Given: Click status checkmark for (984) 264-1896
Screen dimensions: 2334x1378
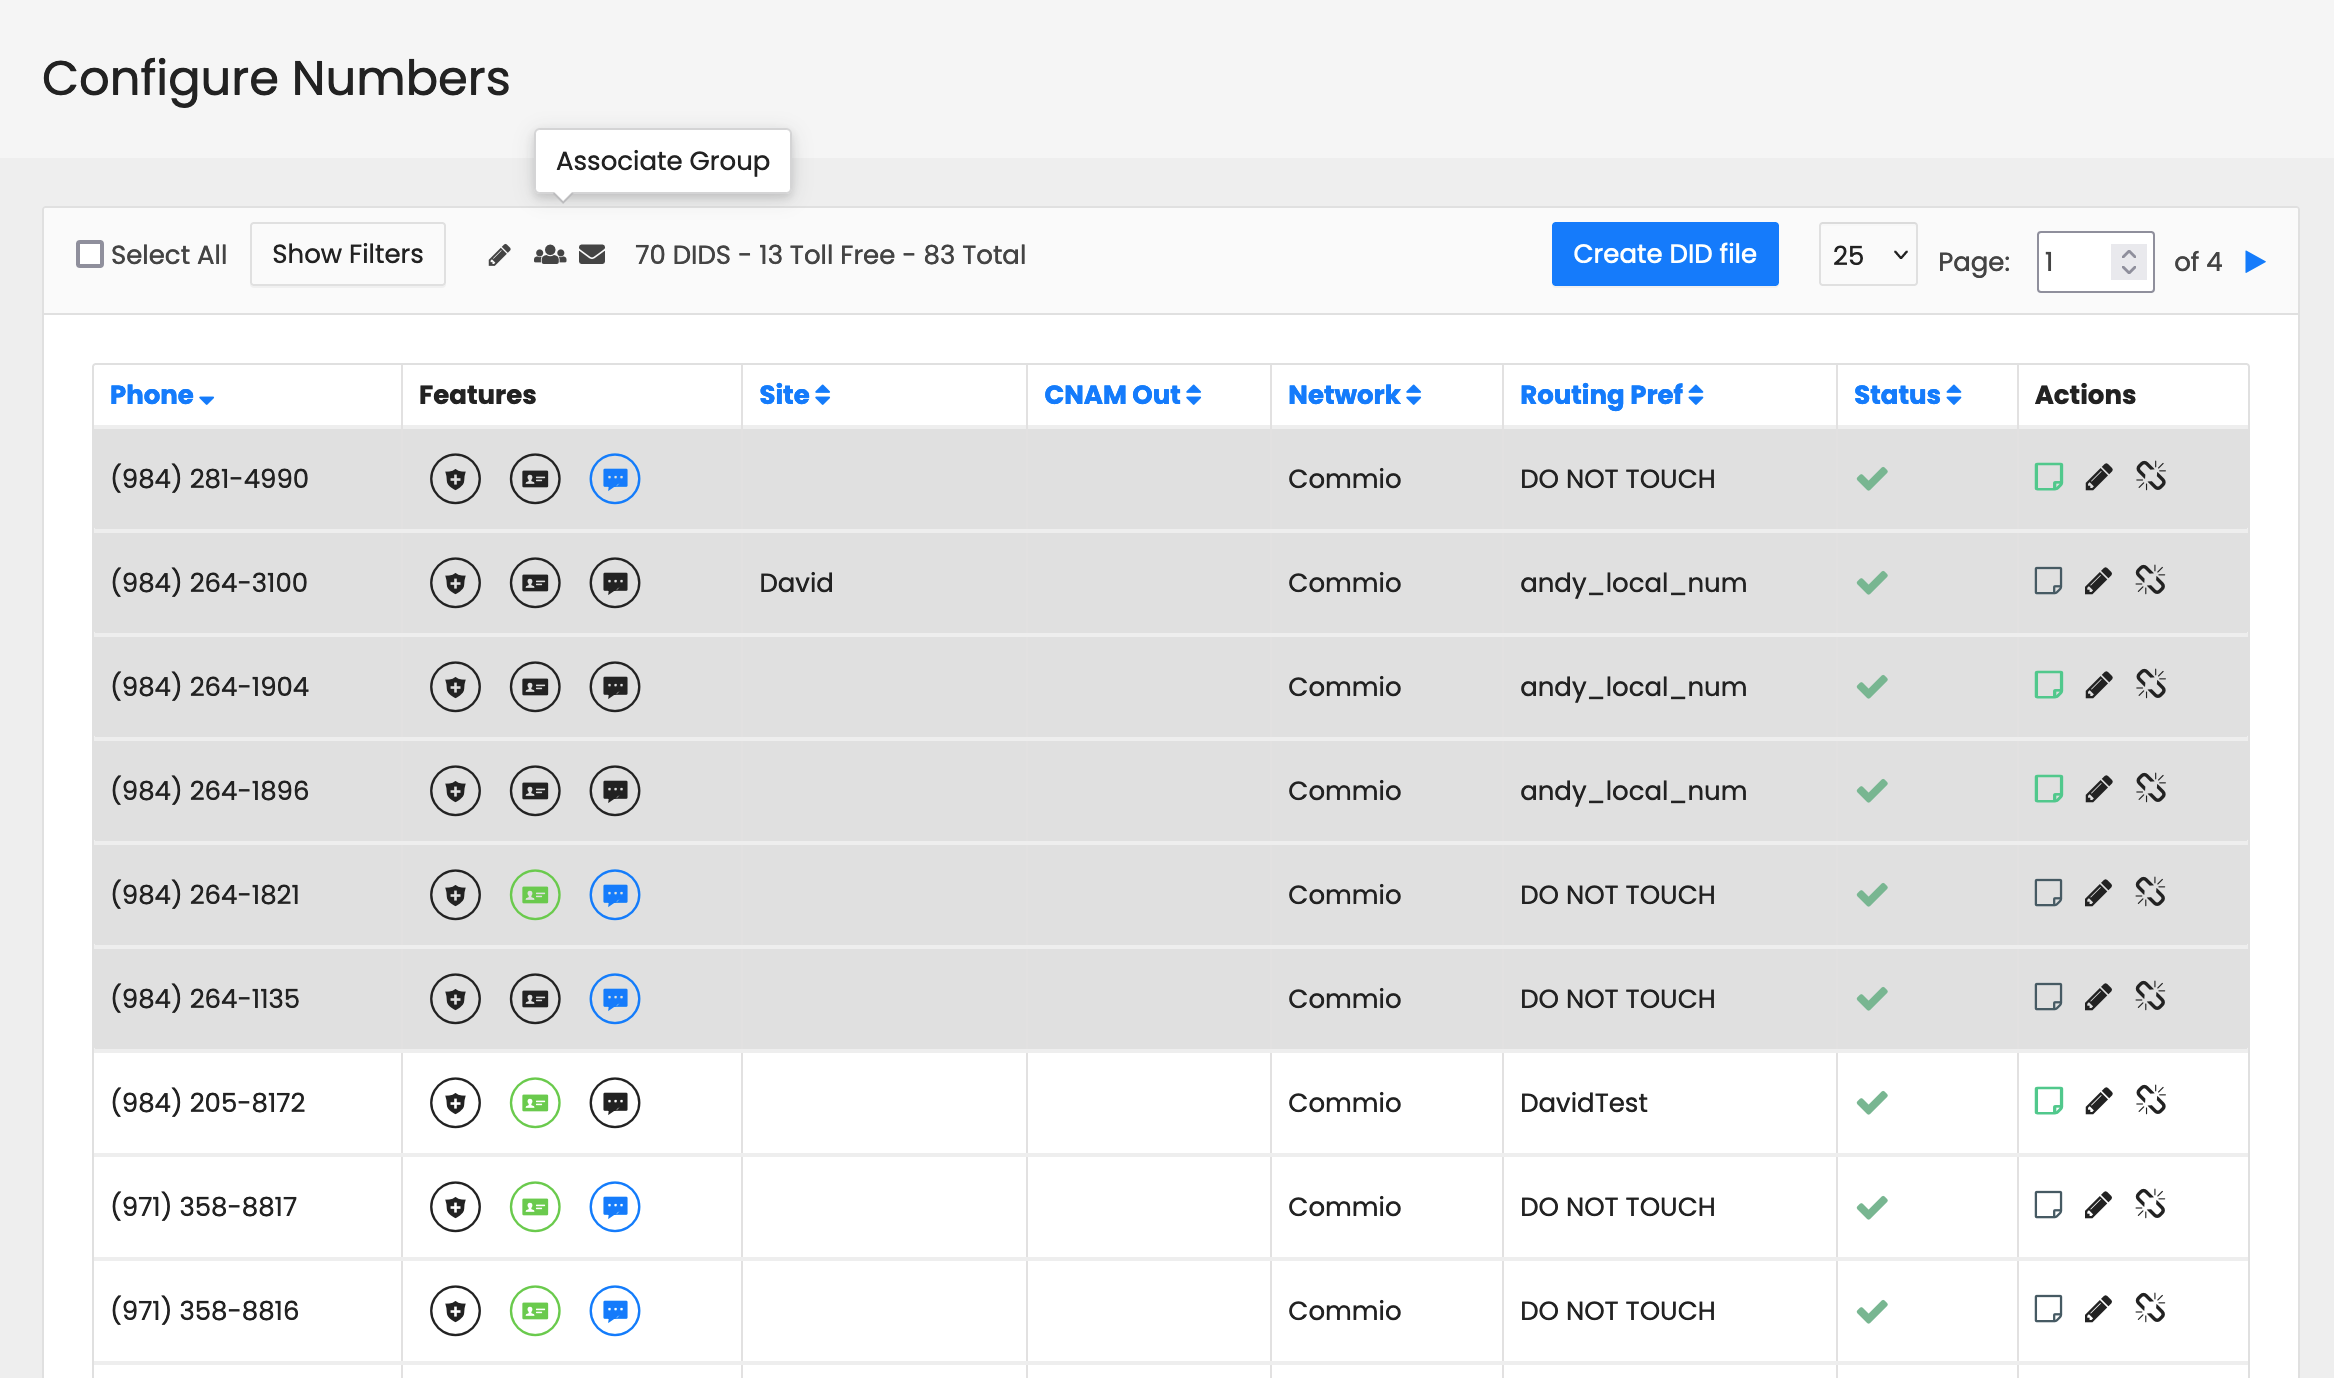Looking at the screenshot, I should [x=1872, y=791].
